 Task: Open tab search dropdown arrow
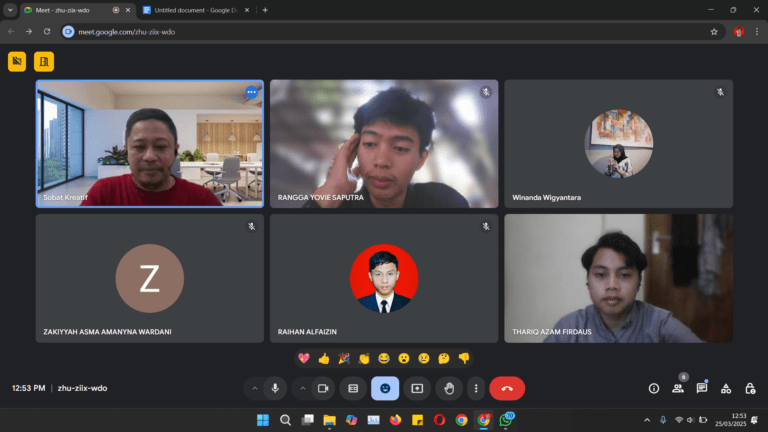(x=10, y=10)
